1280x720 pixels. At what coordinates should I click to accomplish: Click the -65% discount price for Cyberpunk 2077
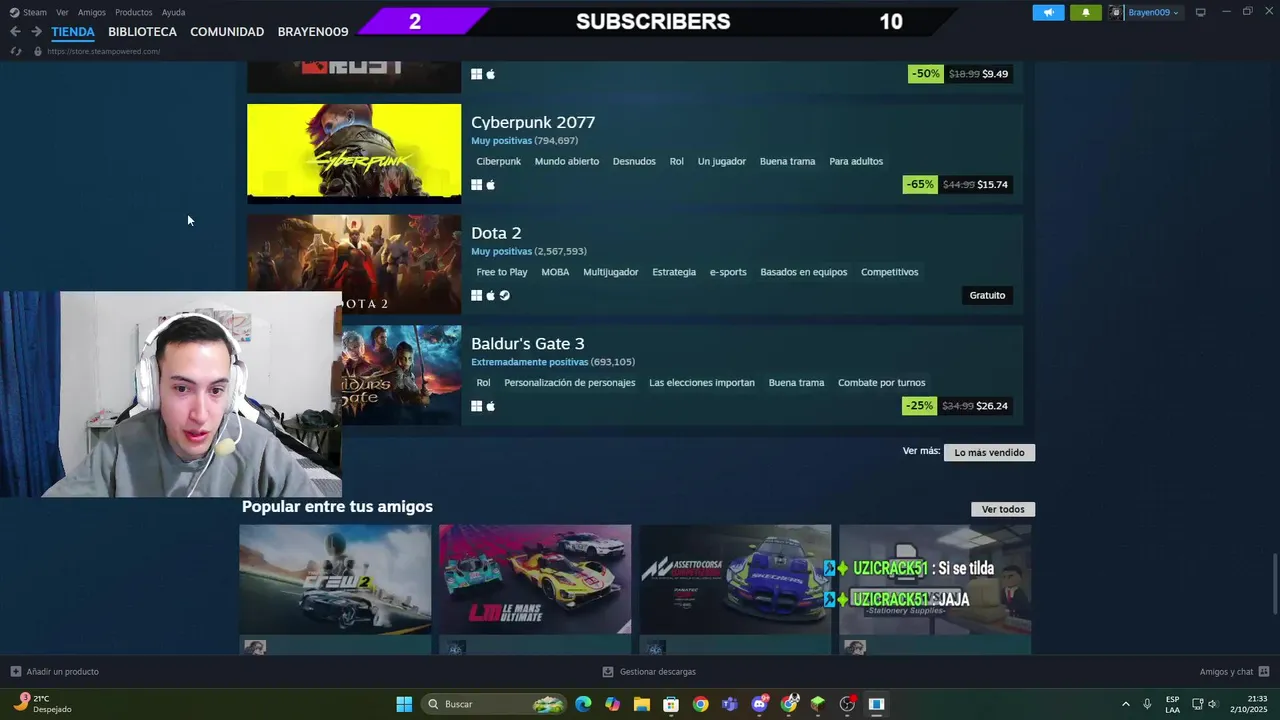pyautogui.click(x=958, y=184)
